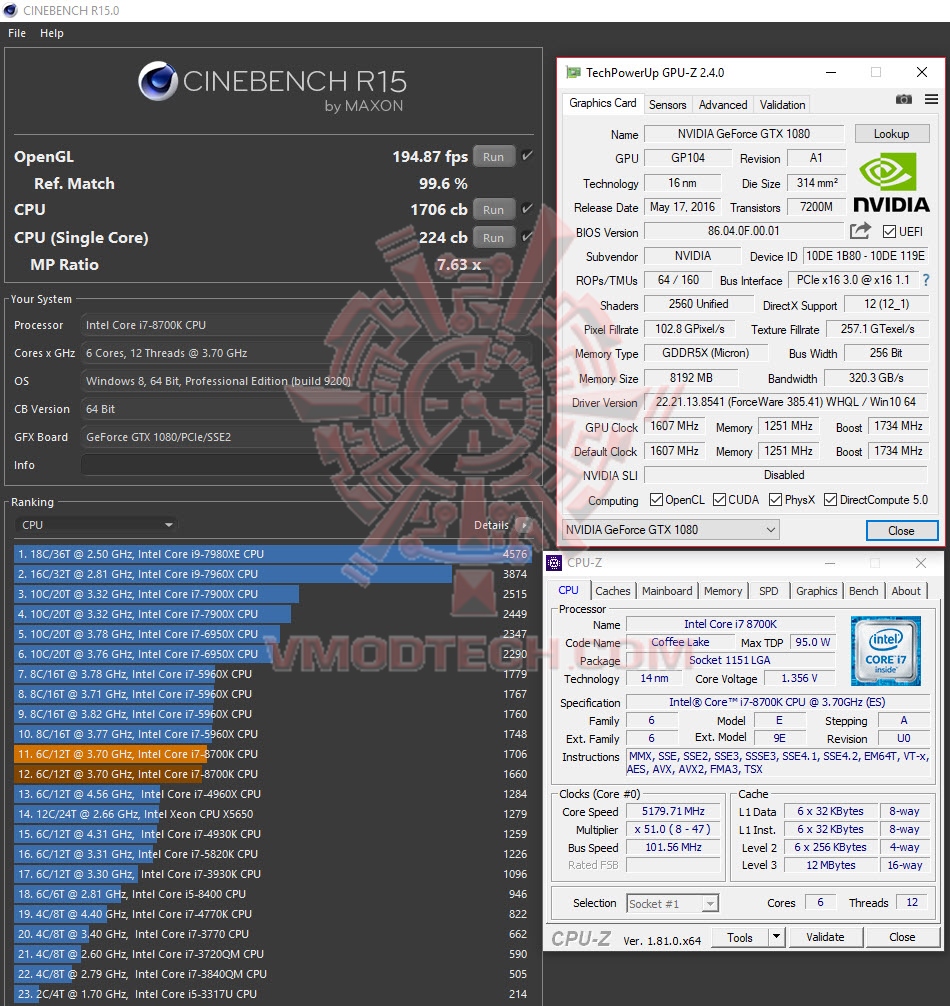Viewport: 950px width, 1006px height.
Task: Switch to the Memory tab in CPU-Z
Action: point(723,591)
